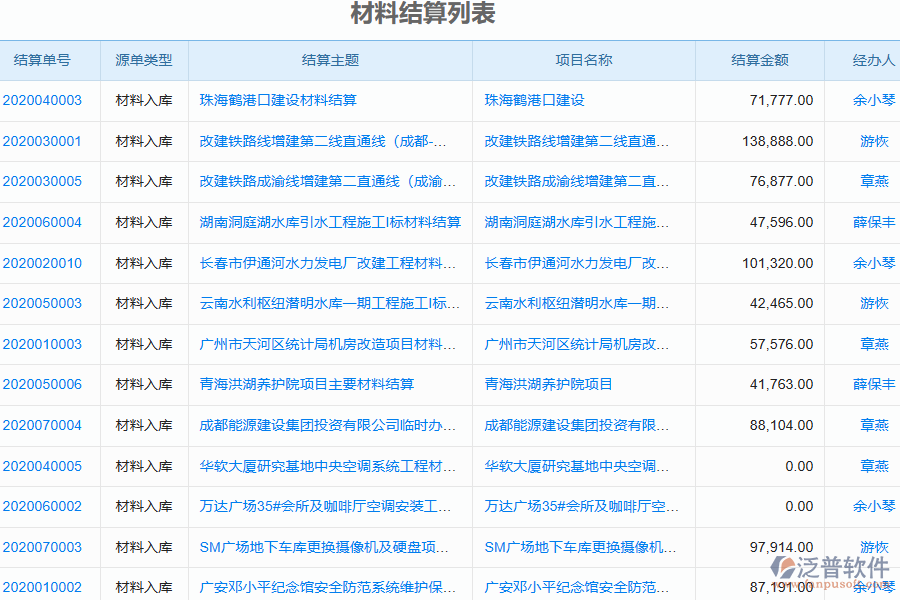Viewport: 900px width, 600px height.
Task: Open the 万达广场35#会所及咖啡厅空 project link
Action: pyautogui.click(x=580, y=506)
